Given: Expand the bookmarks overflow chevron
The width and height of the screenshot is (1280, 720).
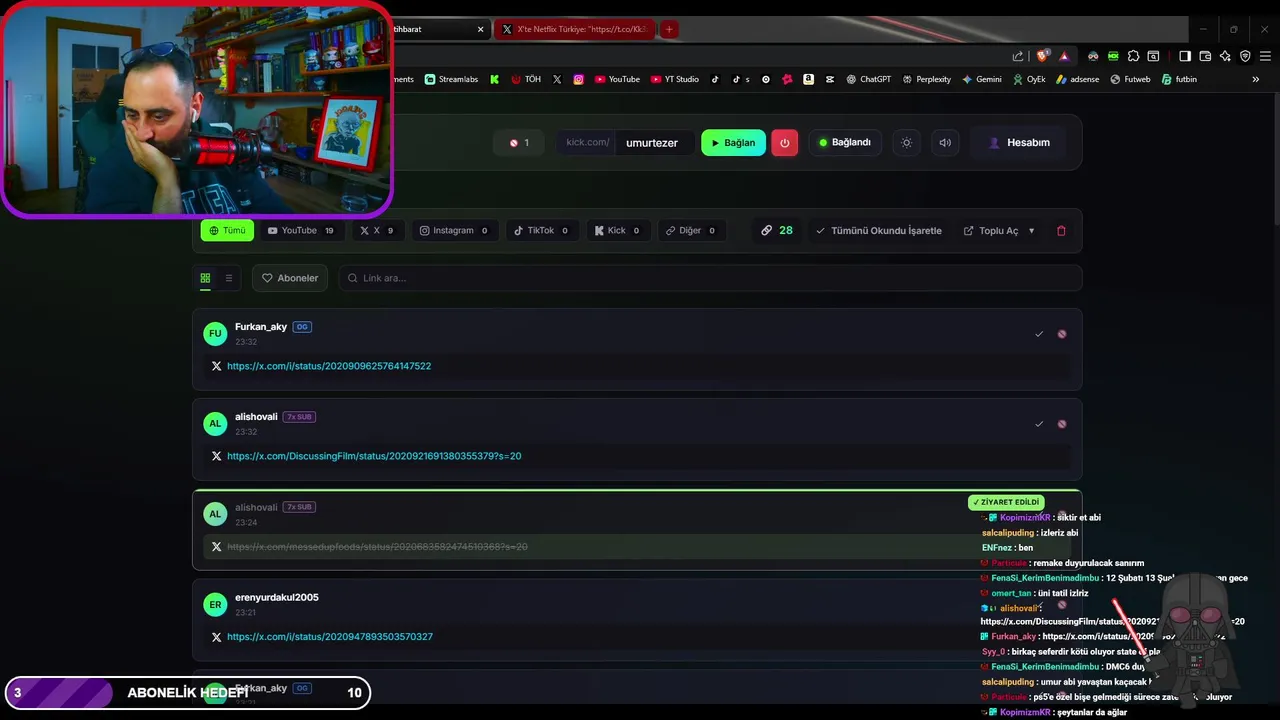Looking at the screenshot, I should [x=1256, y=79].
